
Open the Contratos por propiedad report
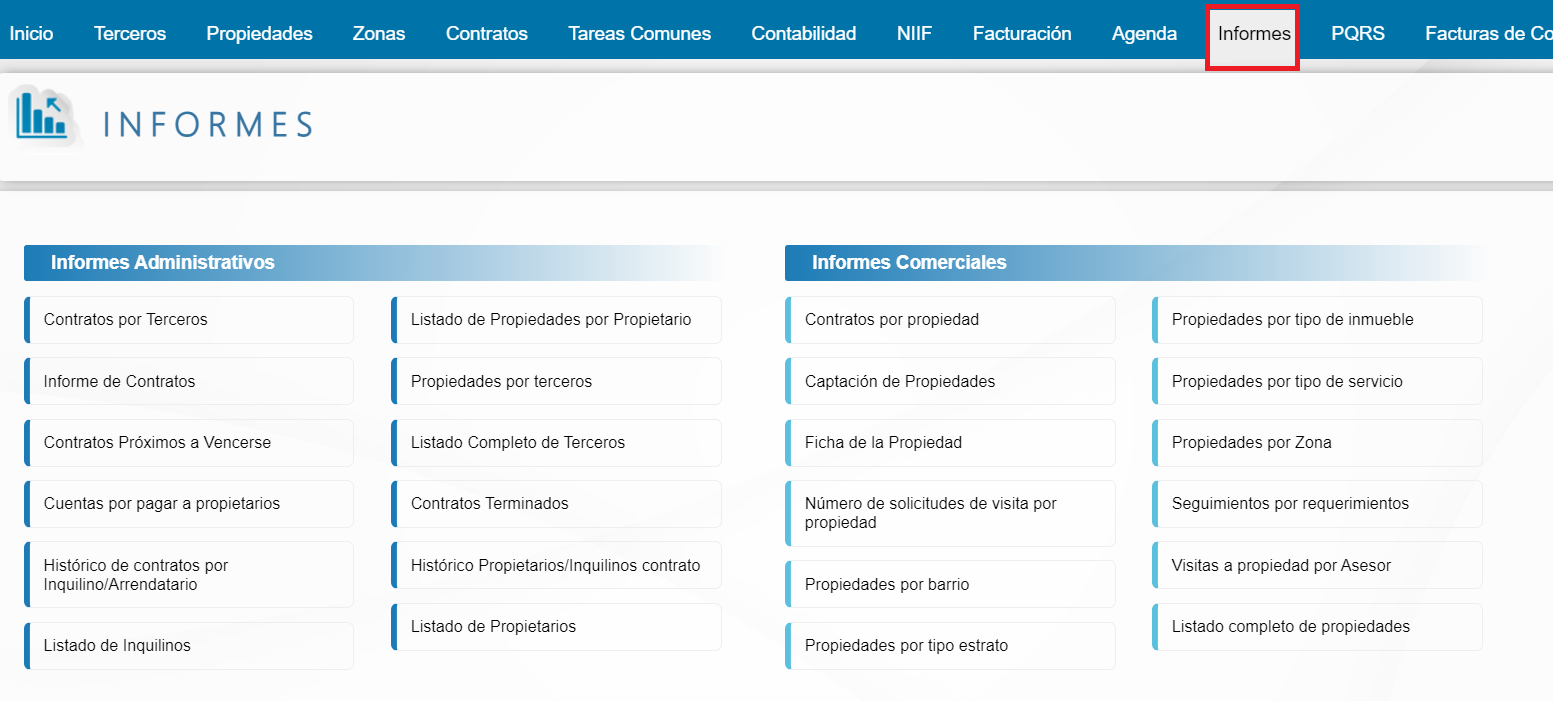point(950,320)
